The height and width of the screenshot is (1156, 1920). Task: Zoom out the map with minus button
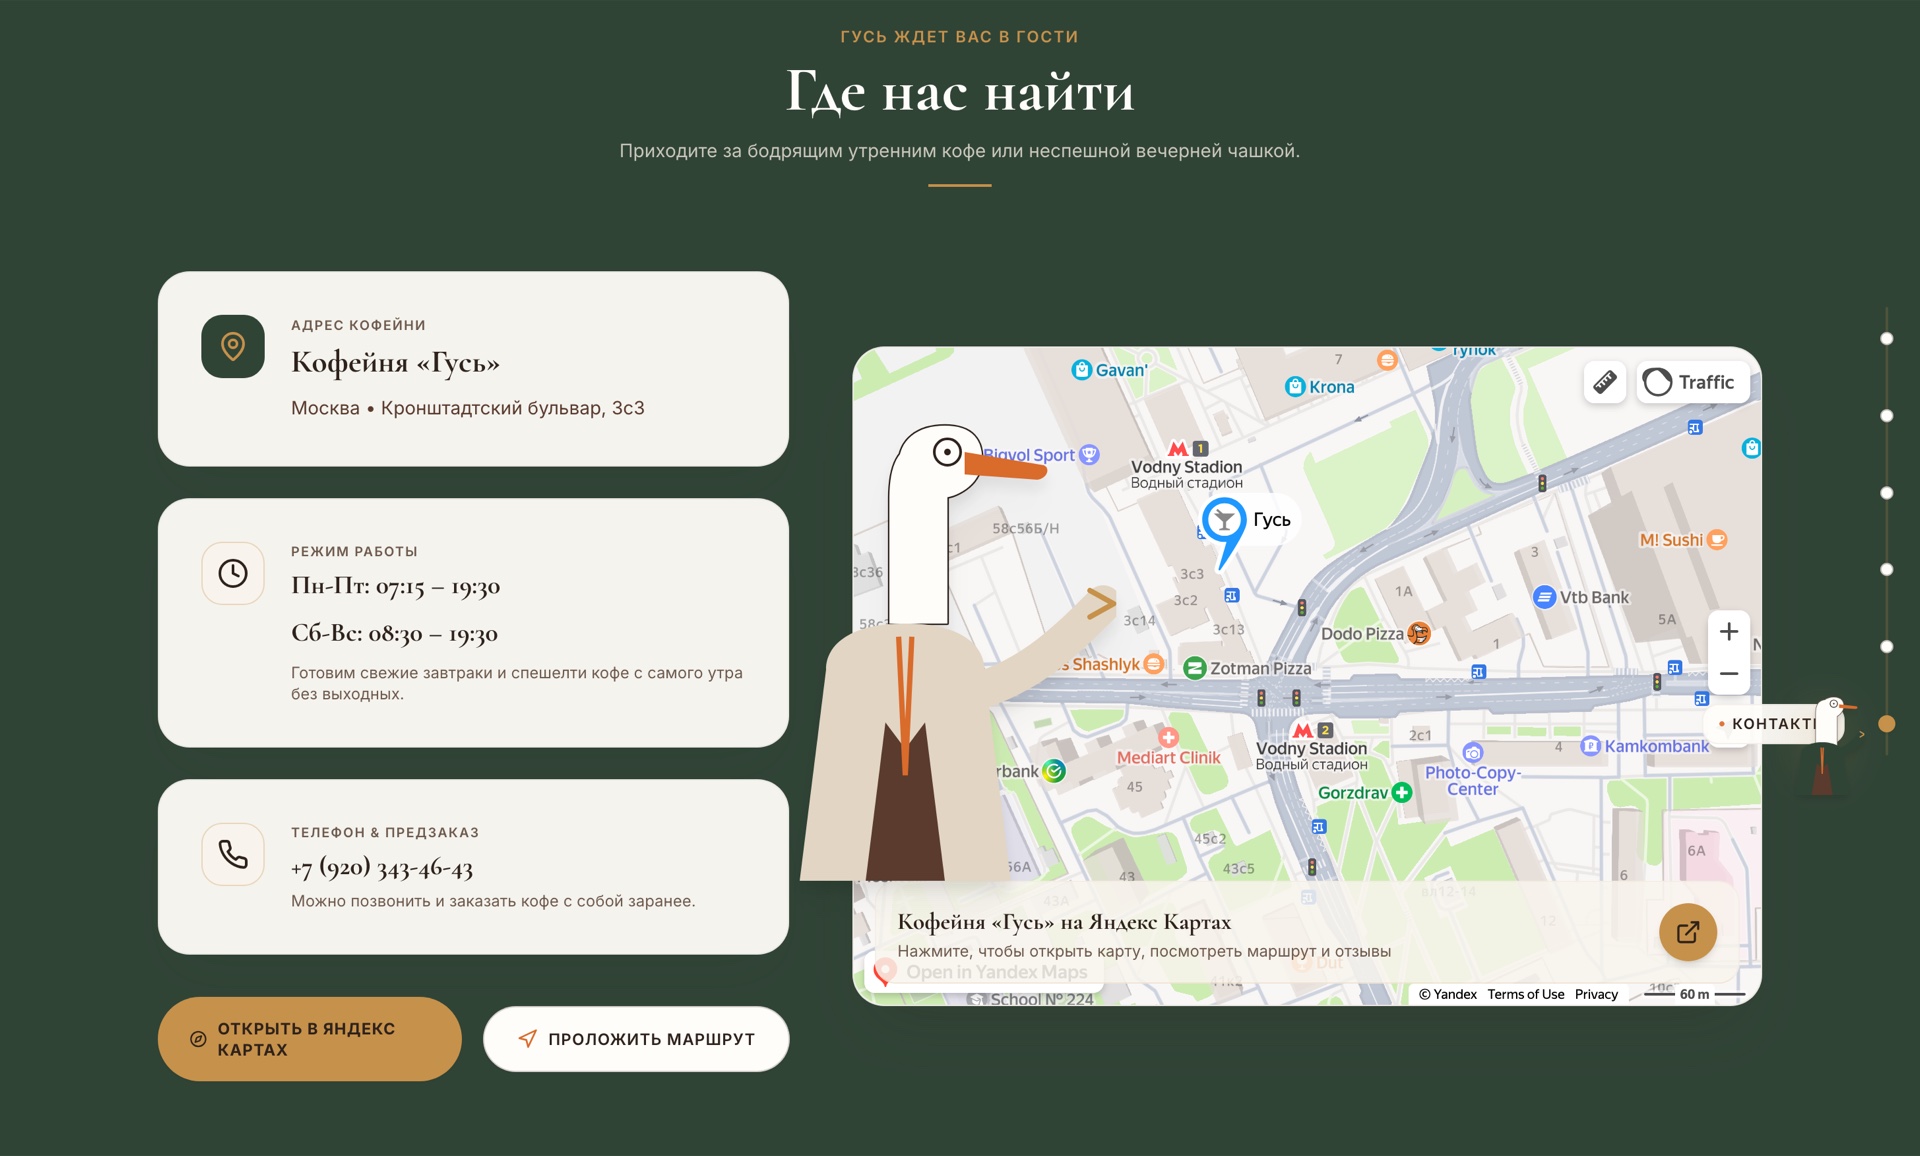[x=1728, y=674]
